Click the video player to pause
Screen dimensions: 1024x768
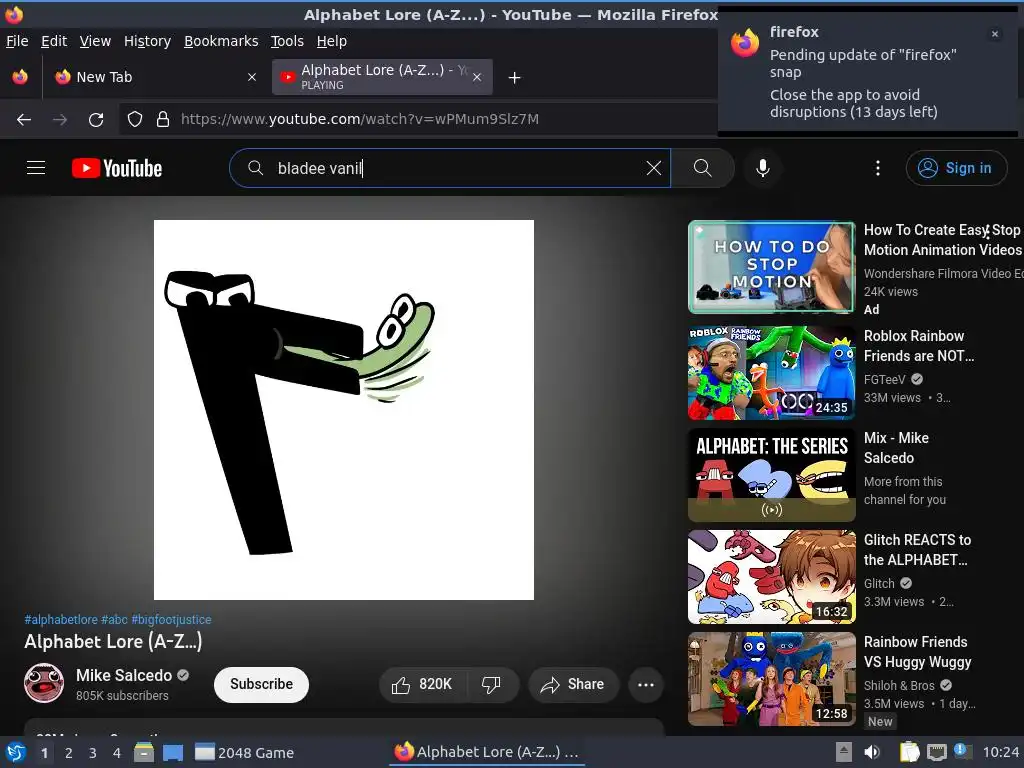(x=344, y=409)
